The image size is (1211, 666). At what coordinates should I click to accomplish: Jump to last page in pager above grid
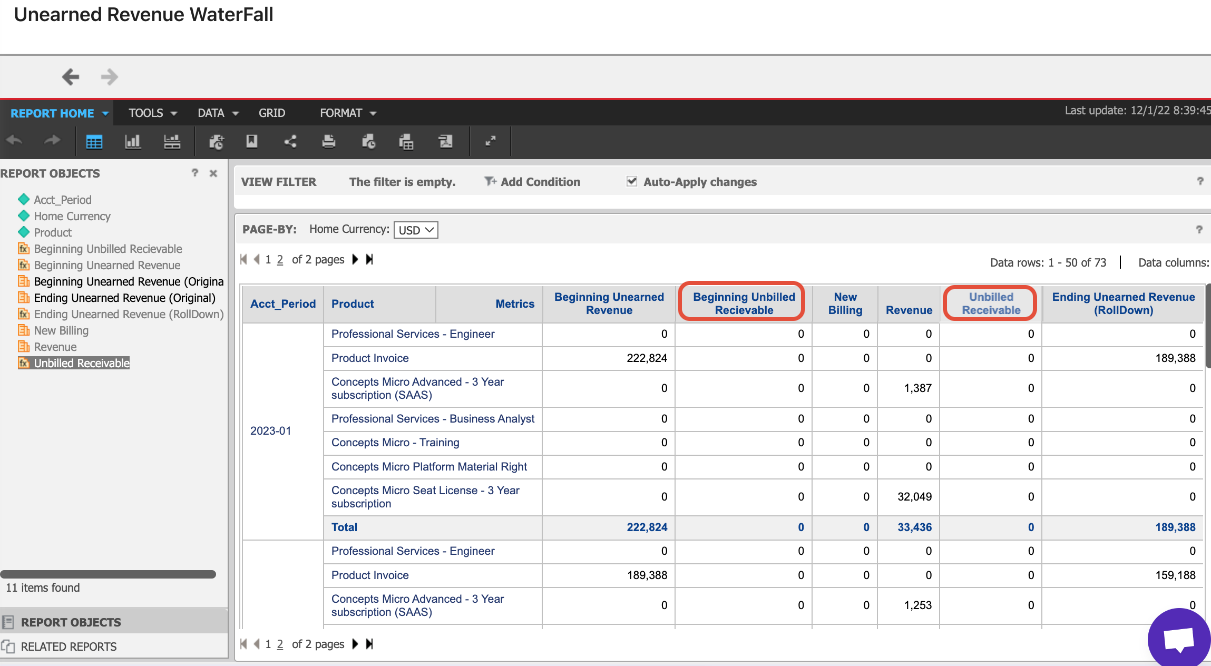369,260
